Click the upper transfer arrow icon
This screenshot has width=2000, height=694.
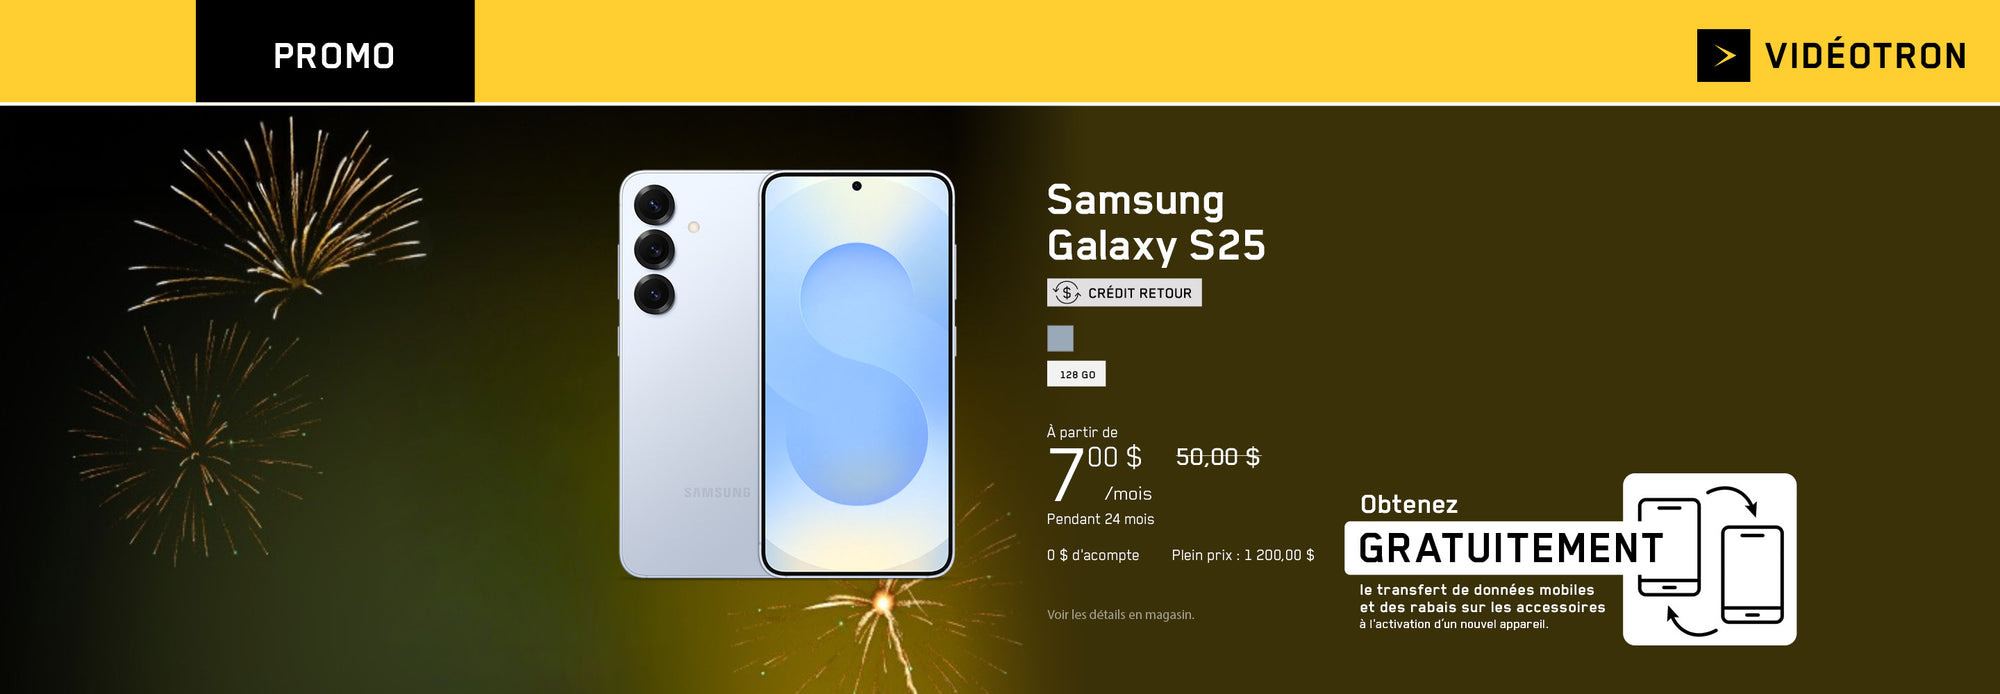pyautogui.click(x=1732, y=499)
